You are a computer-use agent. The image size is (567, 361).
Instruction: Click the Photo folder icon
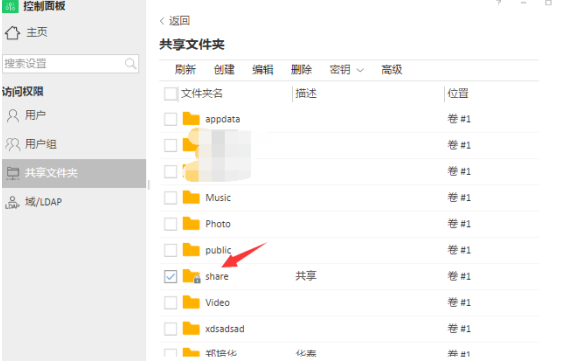point(191,224)
